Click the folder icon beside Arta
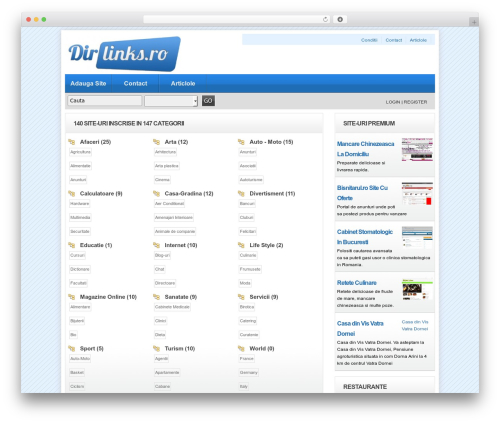This screenshot has height=423, width=500. click(157, 142)
